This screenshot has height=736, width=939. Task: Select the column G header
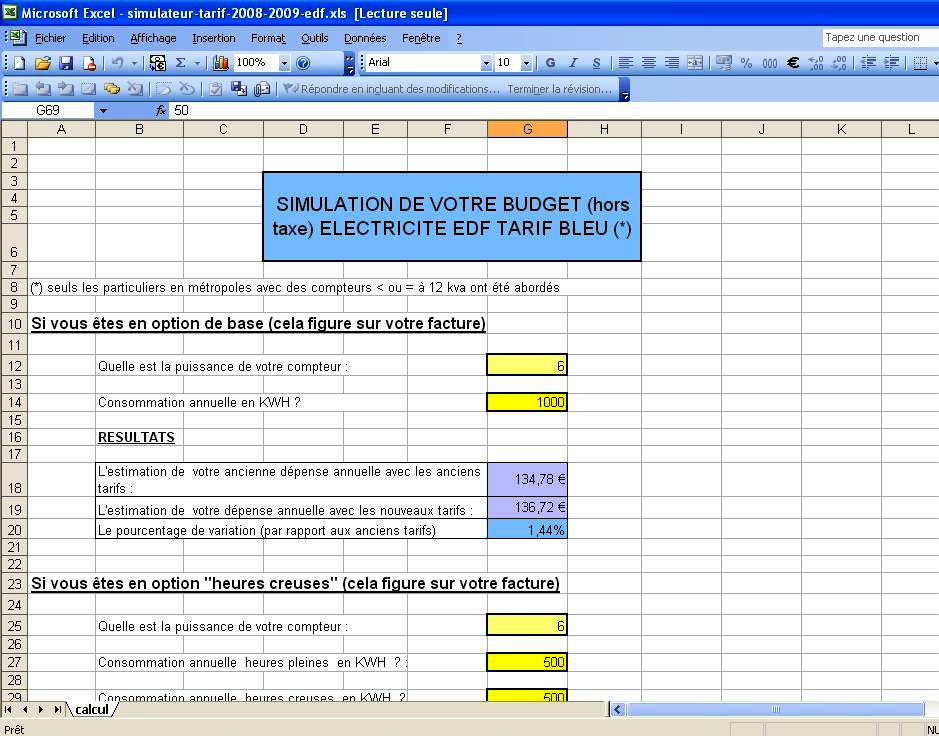[x=527, y=129]
